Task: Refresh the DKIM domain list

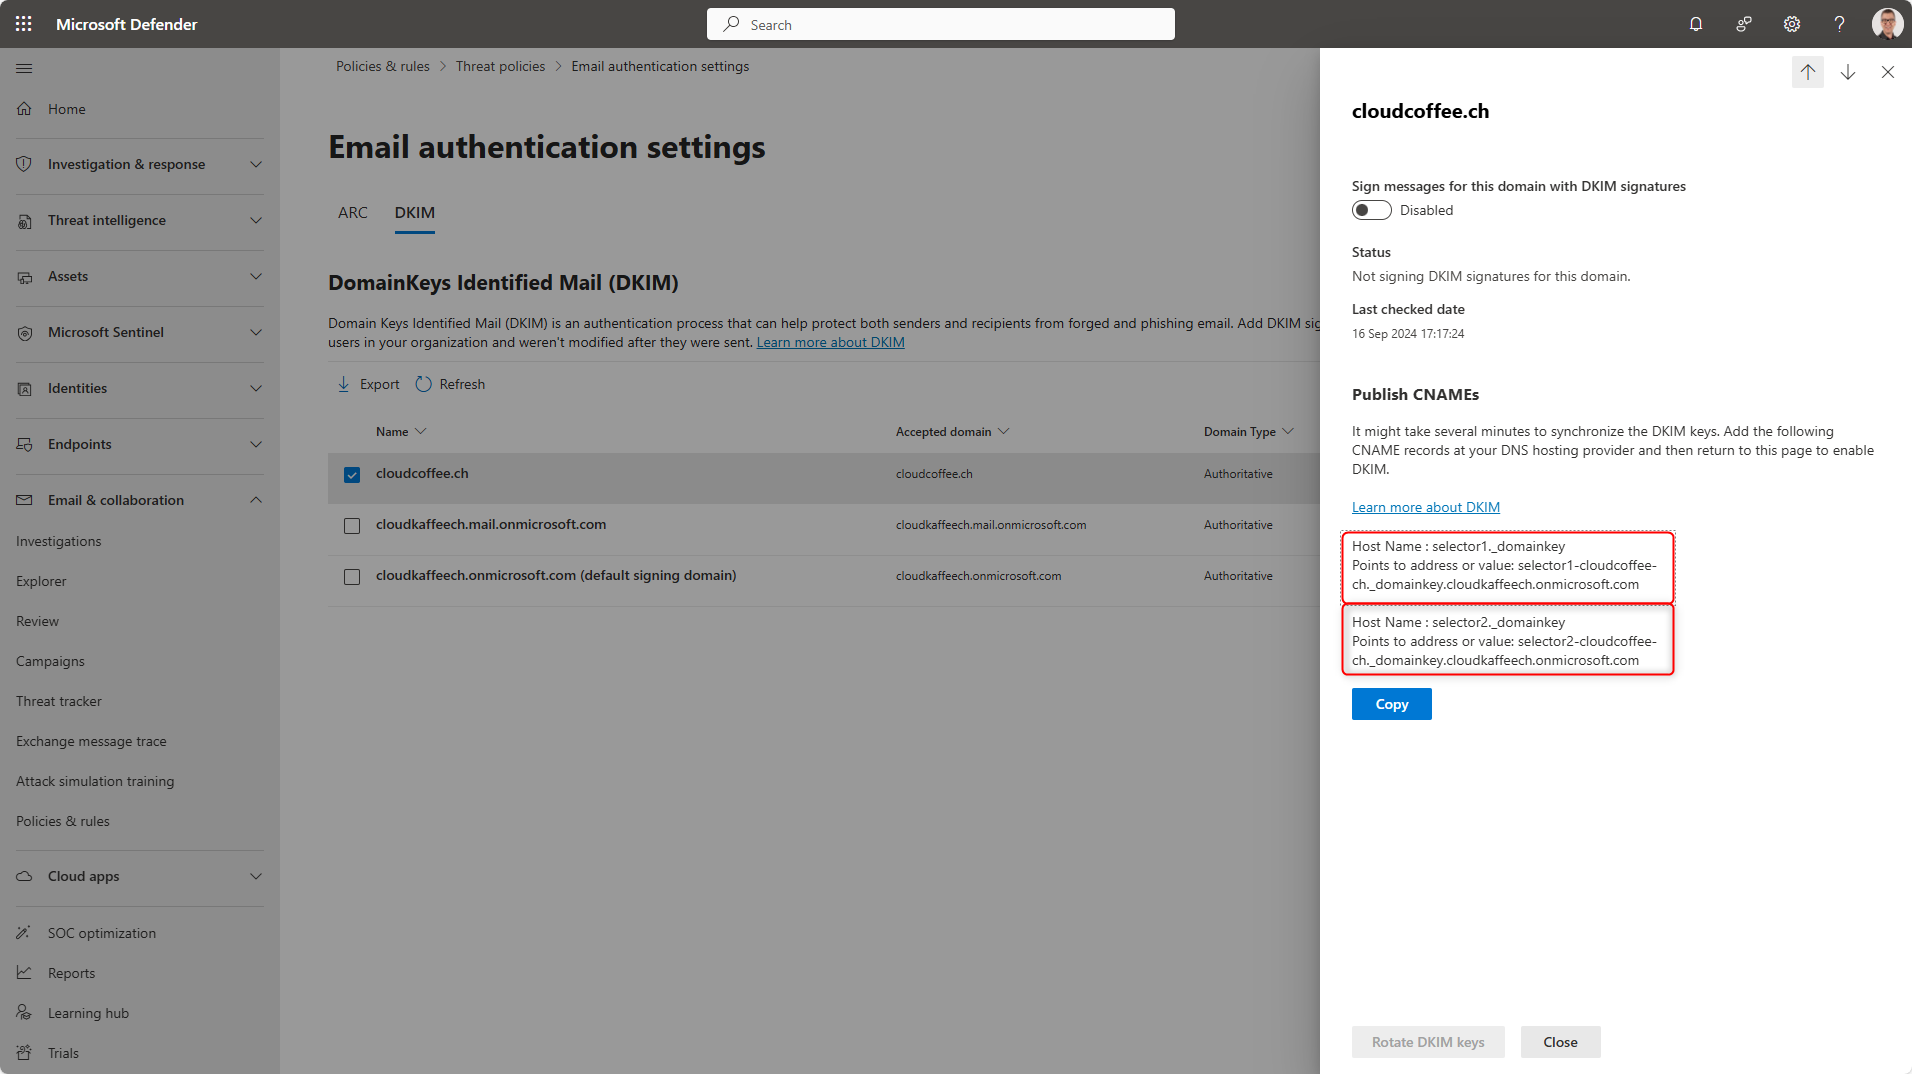Action: coord(450,383)
